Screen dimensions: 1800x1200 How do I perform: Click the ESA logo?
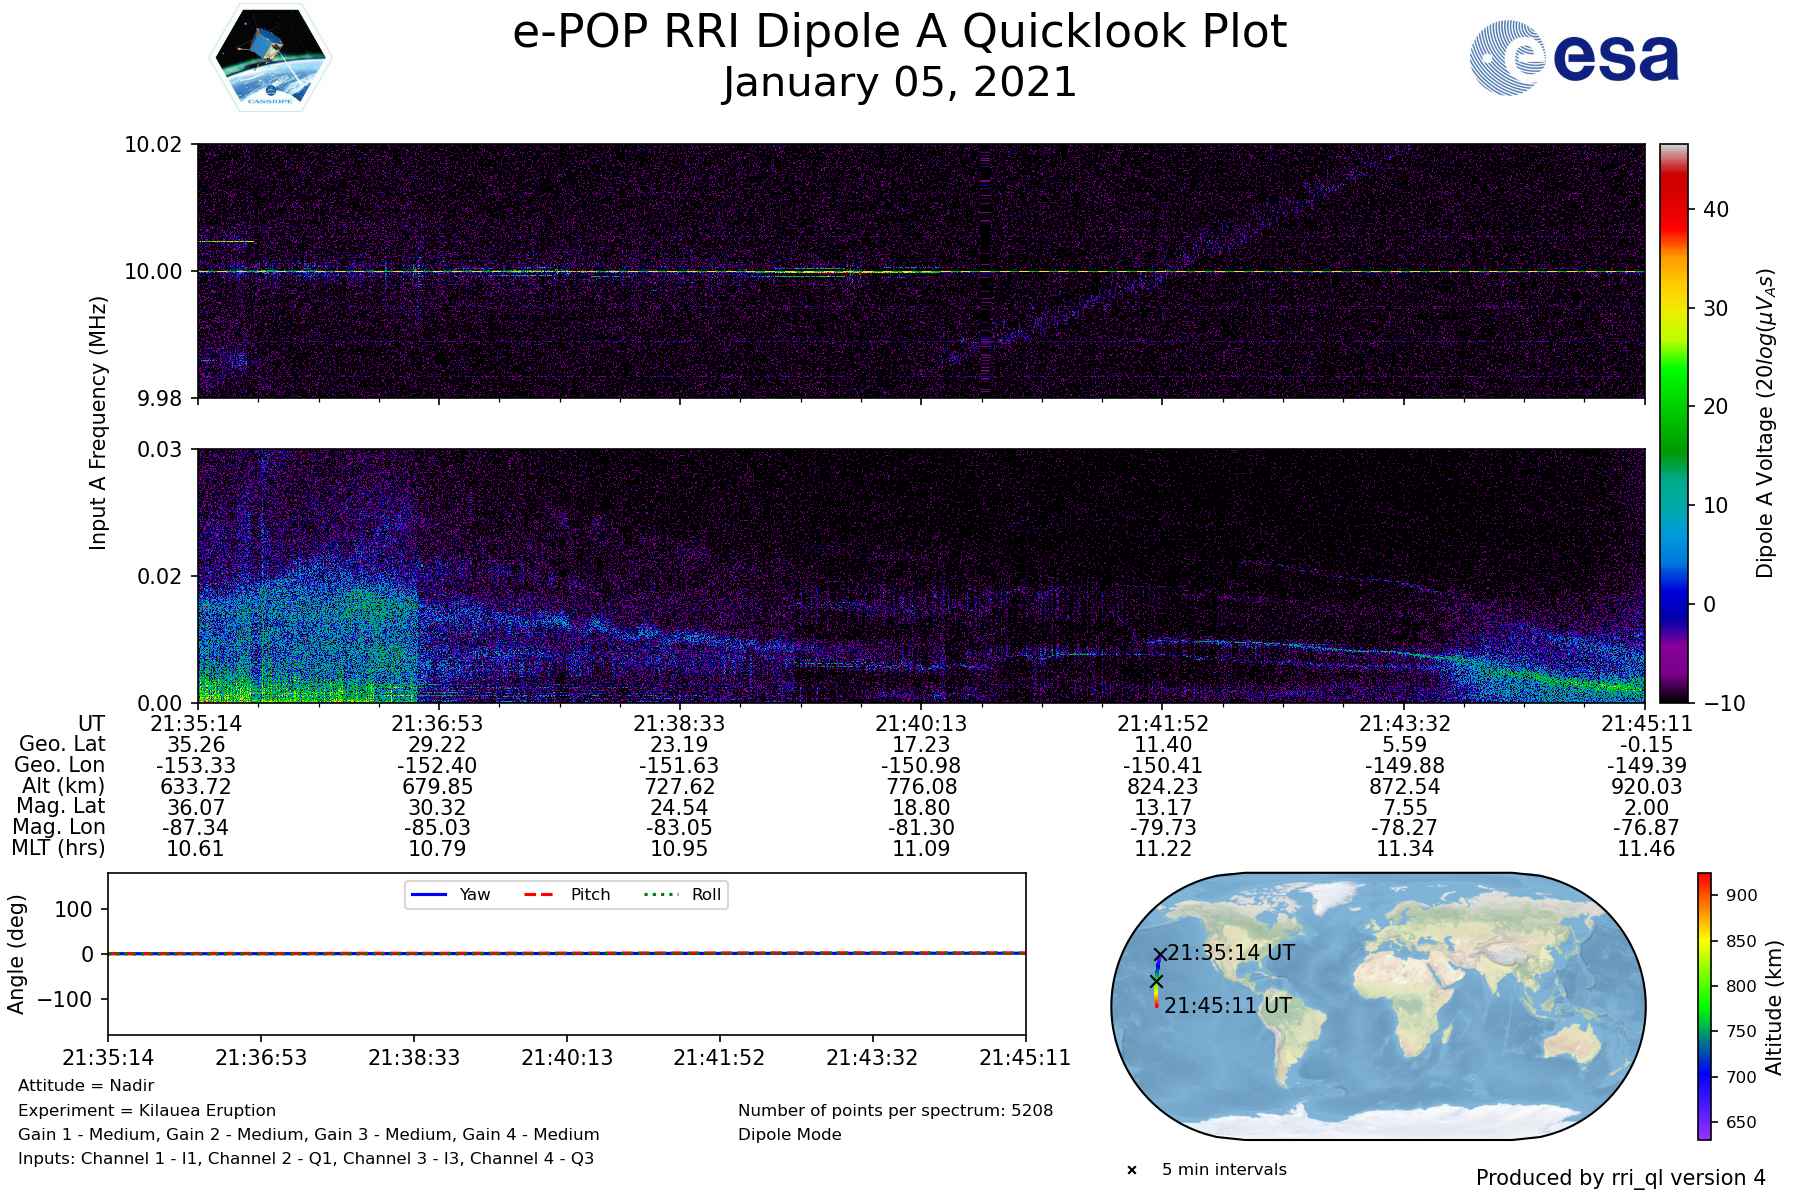point(1574,59)
